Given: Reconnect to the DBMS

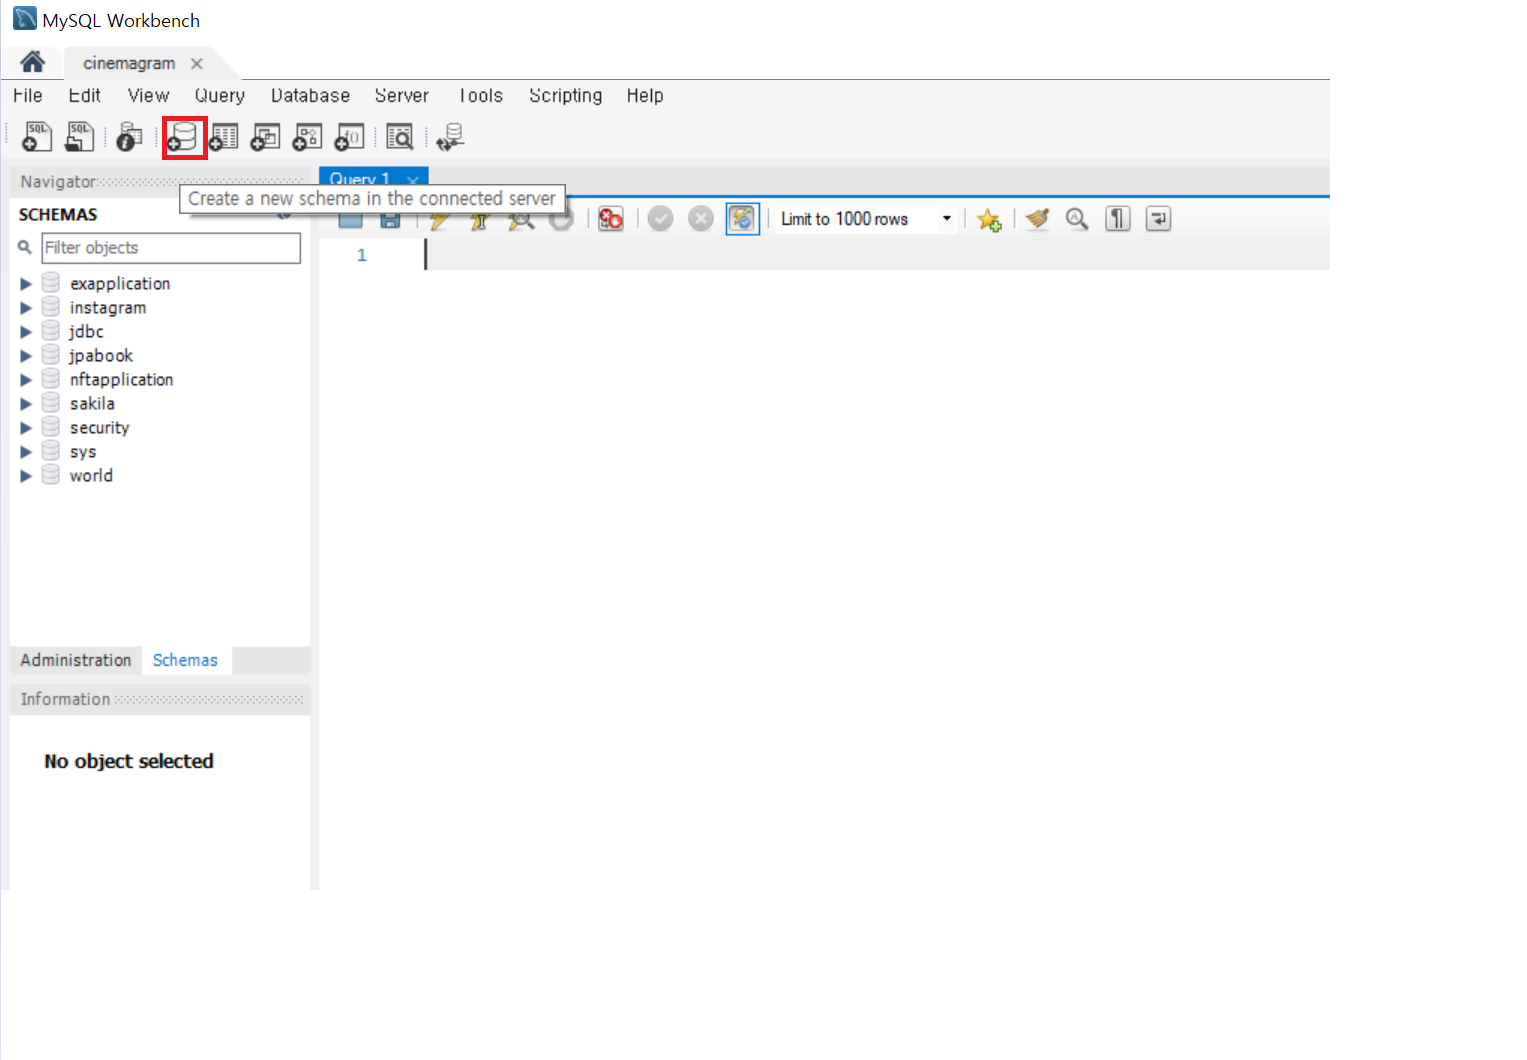Looking at the screenshot, I should click(451, 137).
